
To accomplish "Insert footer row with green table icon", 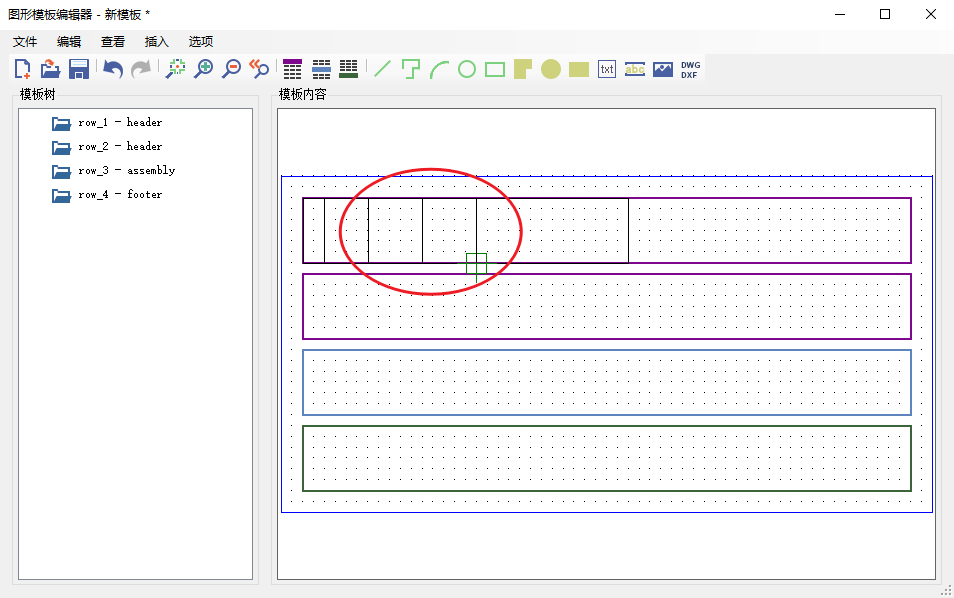I will (349, 69).
